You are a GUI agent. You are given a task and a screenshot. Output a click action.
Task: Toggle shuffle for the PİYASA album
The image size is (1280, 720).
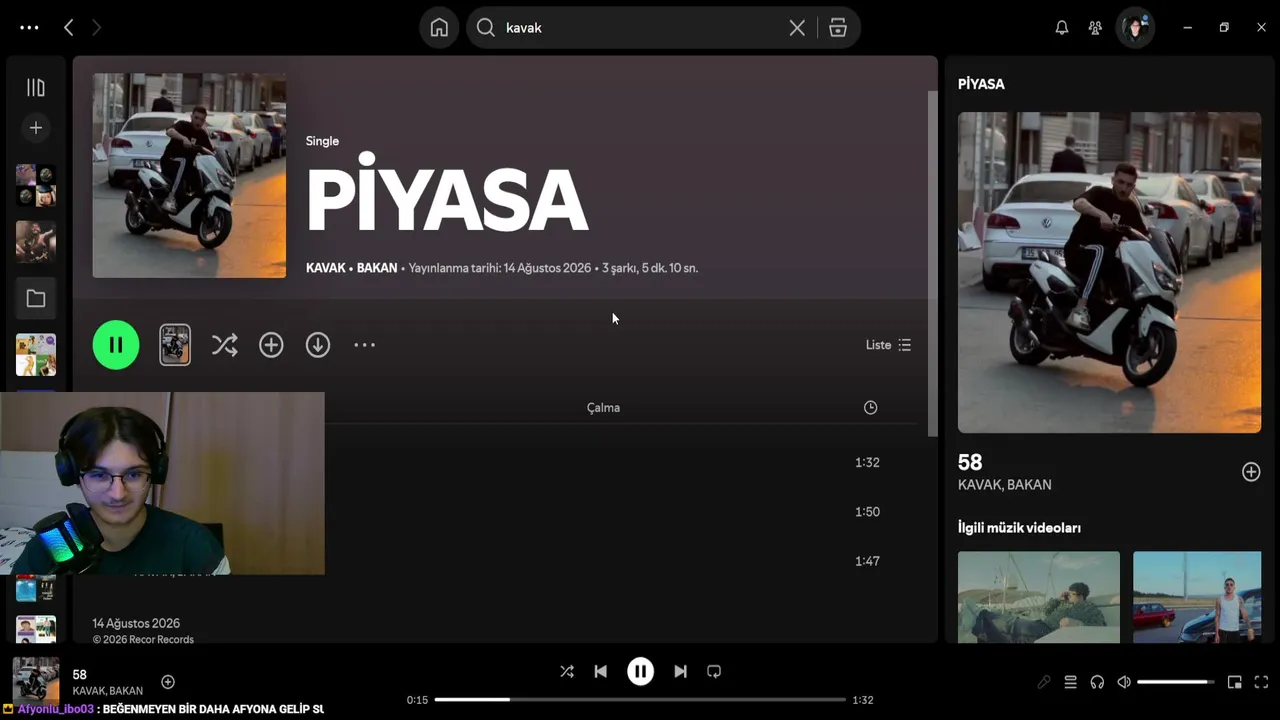[x=224, y=345]
